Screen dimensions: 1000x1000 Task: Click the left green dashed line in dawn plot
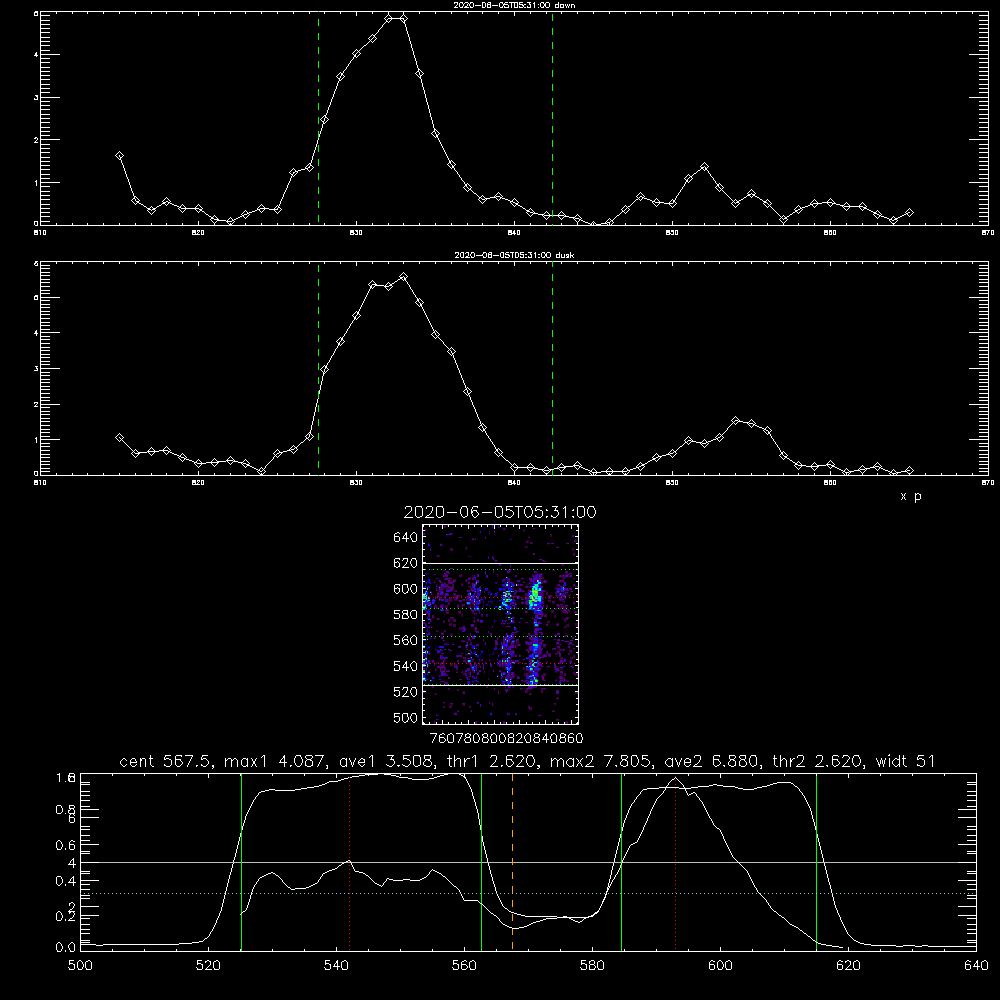click(x=318, y=118)
